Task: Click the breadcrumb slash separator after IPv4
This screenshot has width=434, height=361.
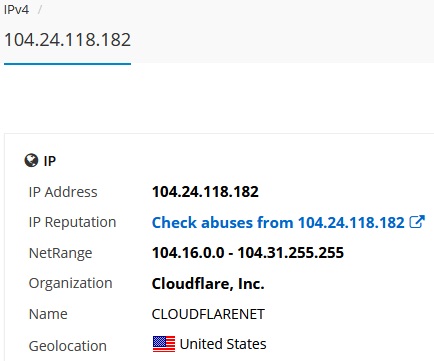Action: [40, 9]
